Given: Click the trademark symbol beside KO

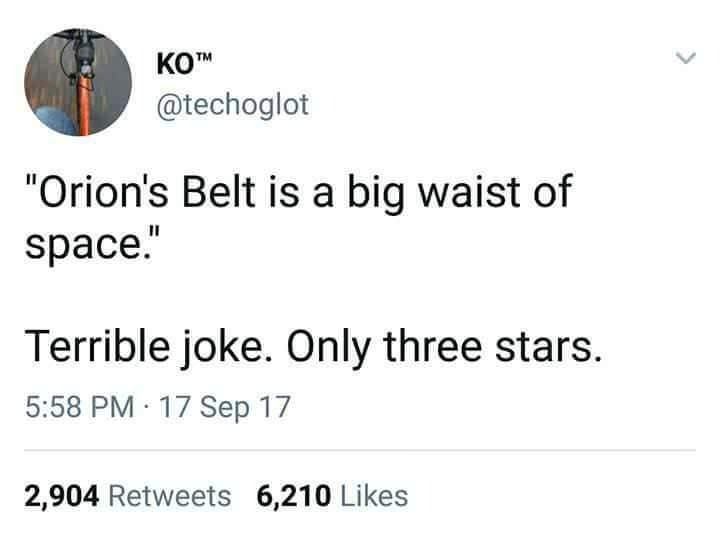Looking at the screenshot, I should [204, 58].
